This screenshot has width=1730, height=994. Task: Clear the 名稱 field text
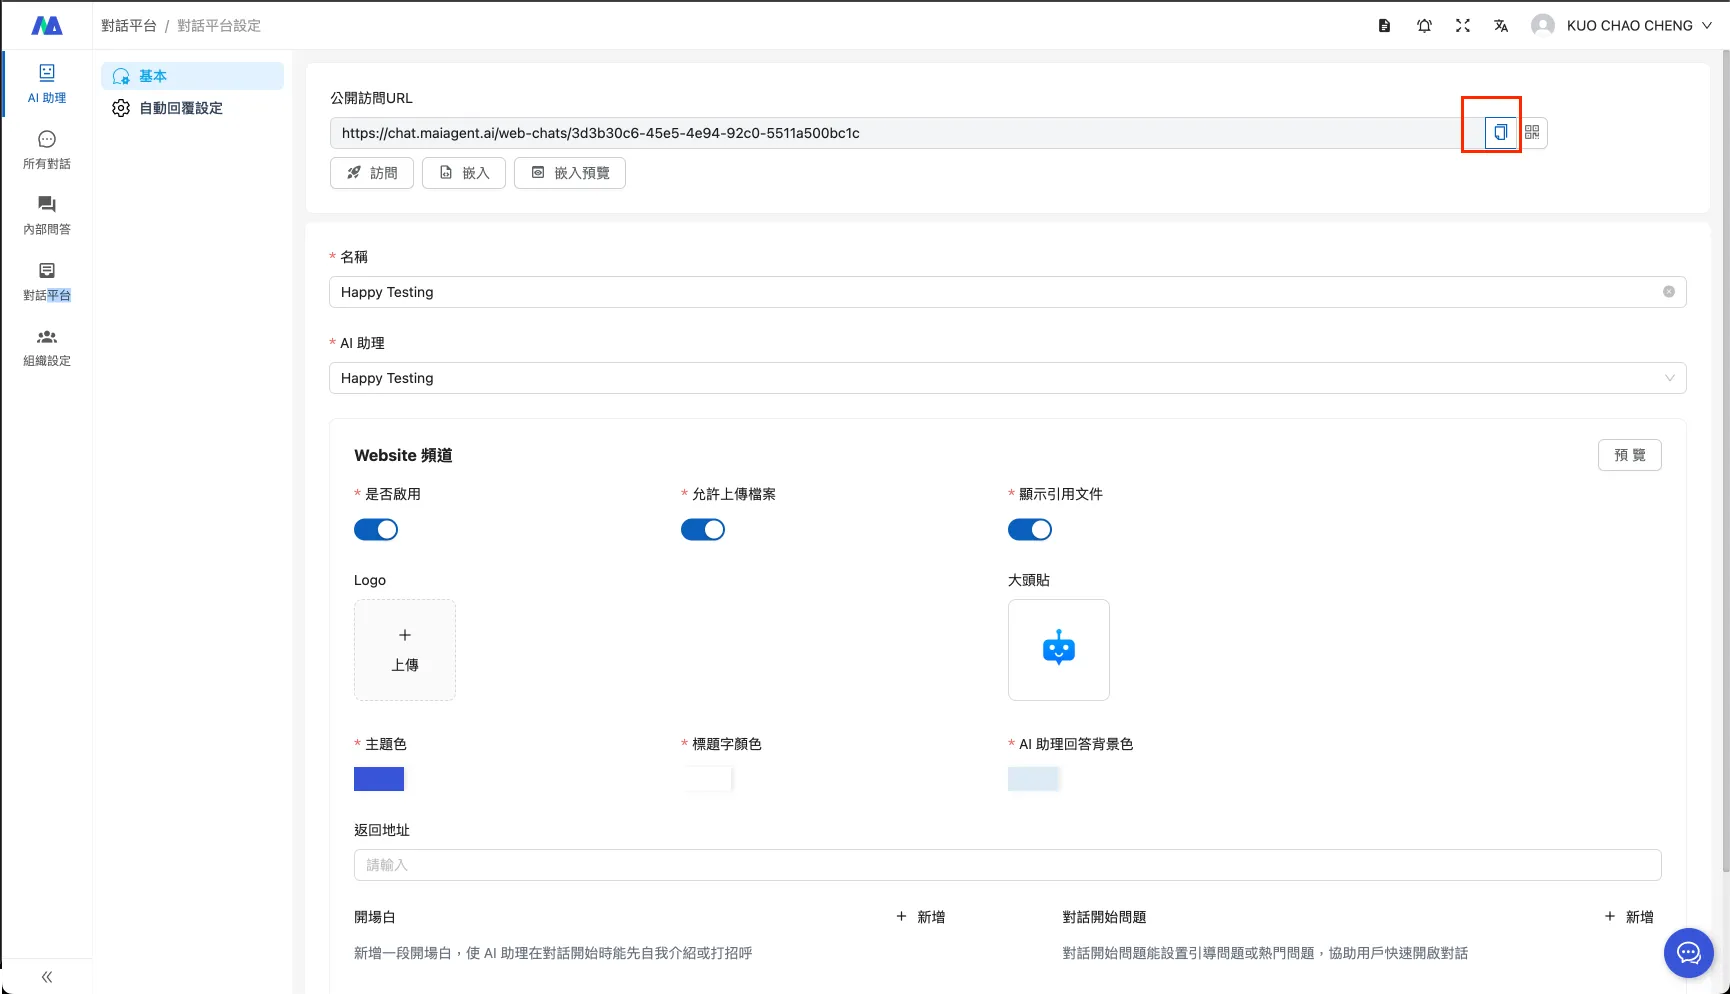pyautogui.click(x=1668, y=292)
